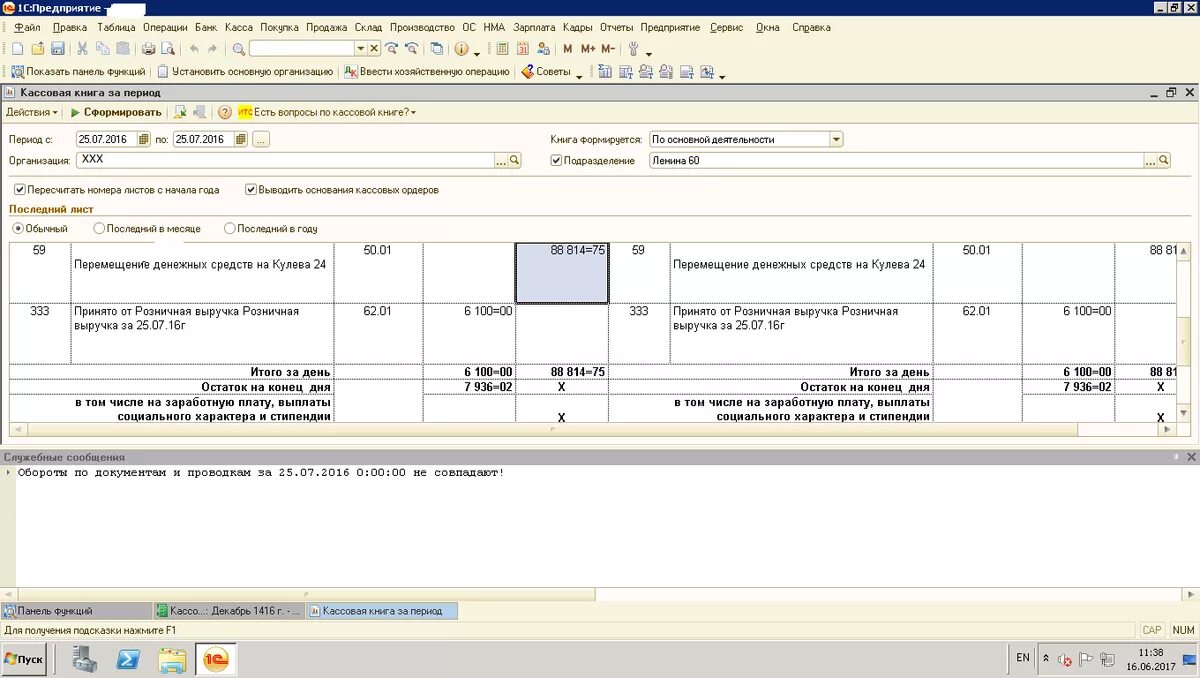Click the Print icon in toolbar
The width and height of the screenshot is (1200, 678).
[148, 48]
